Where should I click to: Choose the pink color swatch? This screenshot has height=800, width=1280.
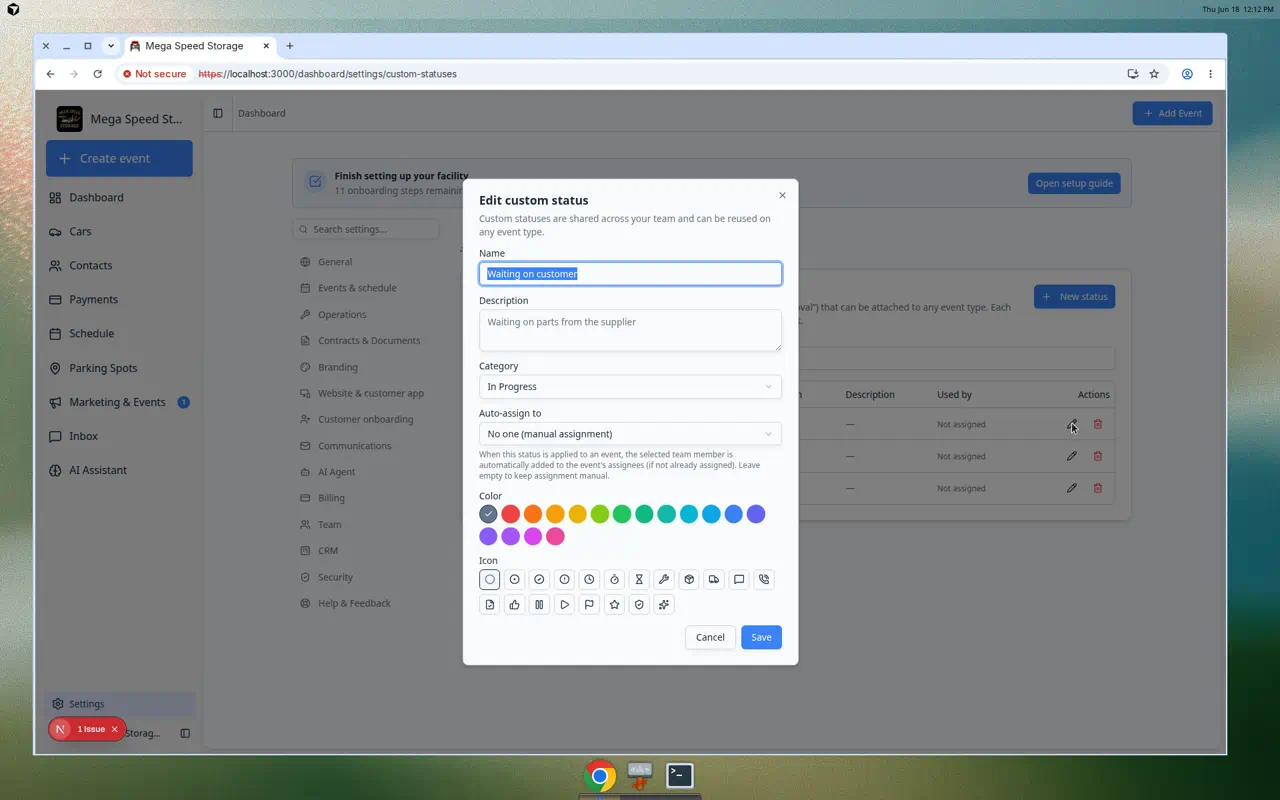555,536
